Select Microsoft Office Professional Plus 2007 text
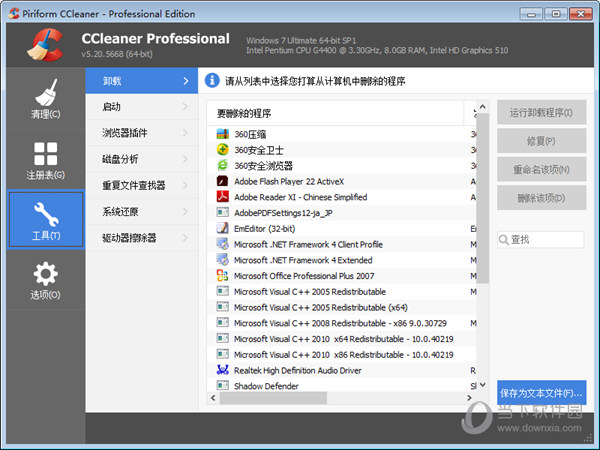The image size is (600, 450). [304, 276]
